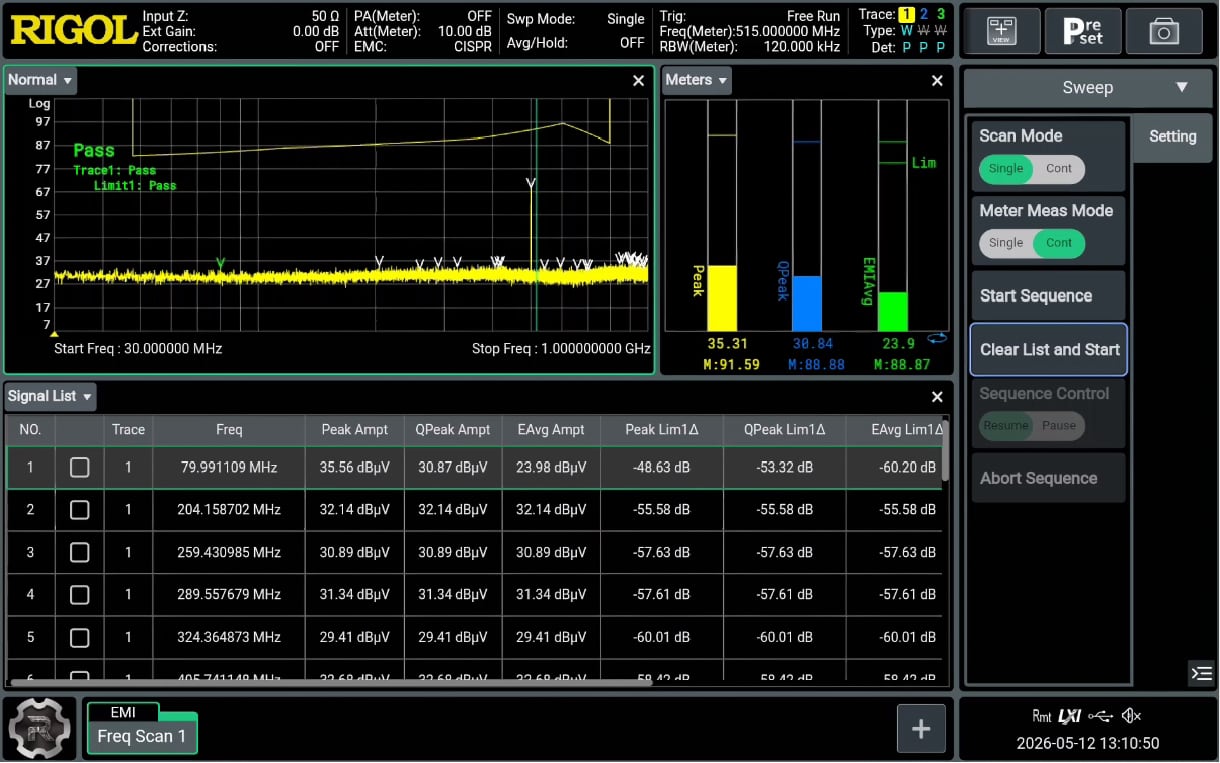
Task: Close the Normal trace panel
Action: 639,81
